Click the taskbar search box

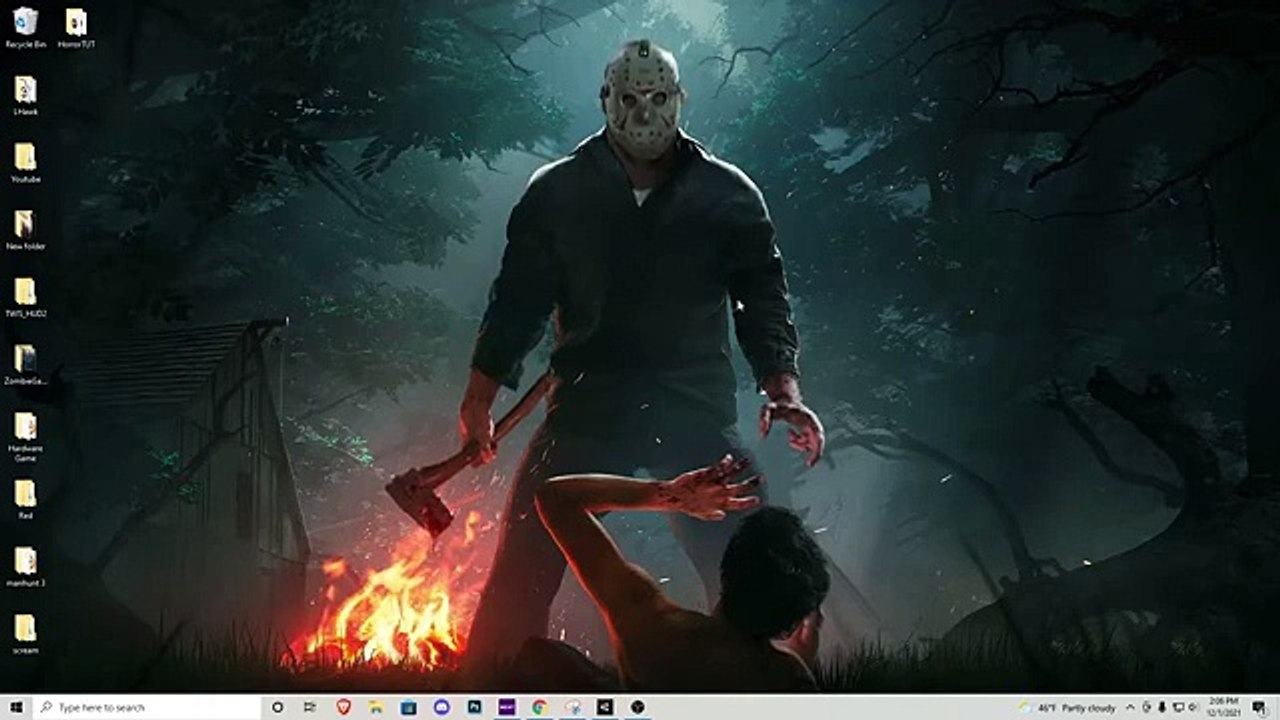[x=148, y=707]
